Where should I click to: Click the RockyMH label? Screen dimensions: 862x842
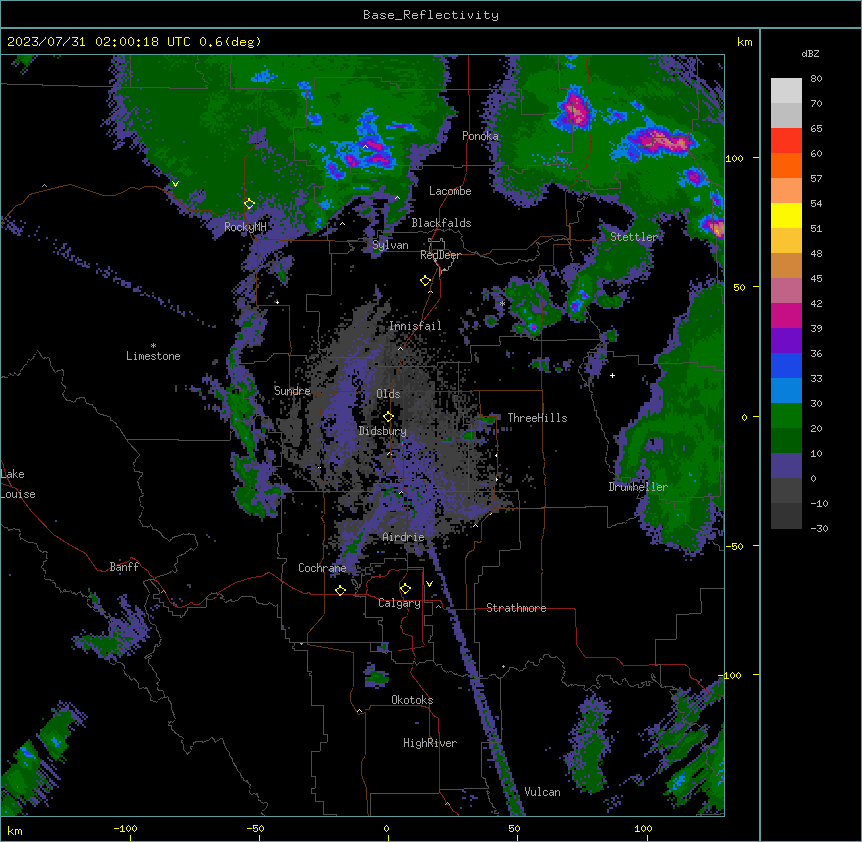tap(245, 227)
